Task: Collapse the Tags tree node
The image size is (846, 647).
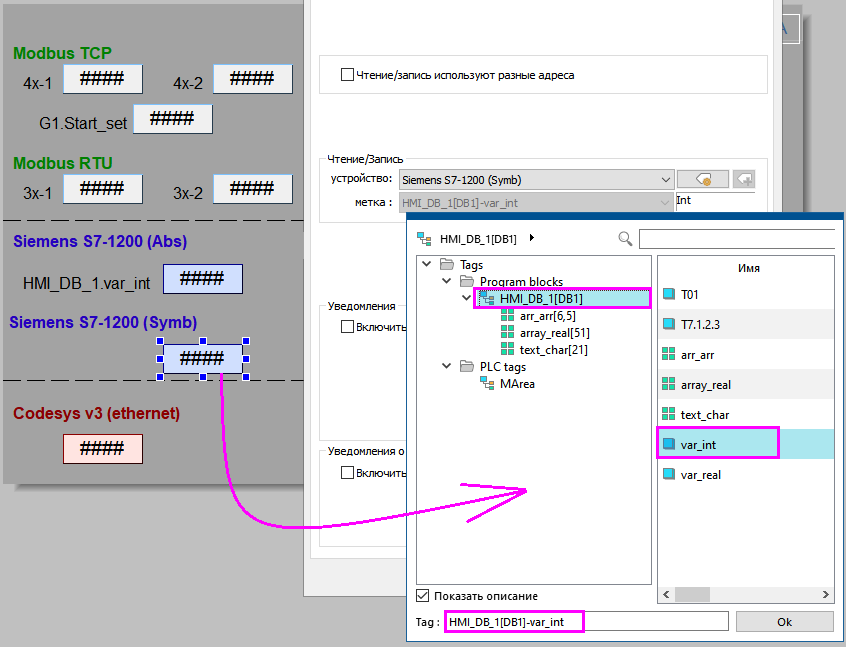Action: (x=426, y=264)
